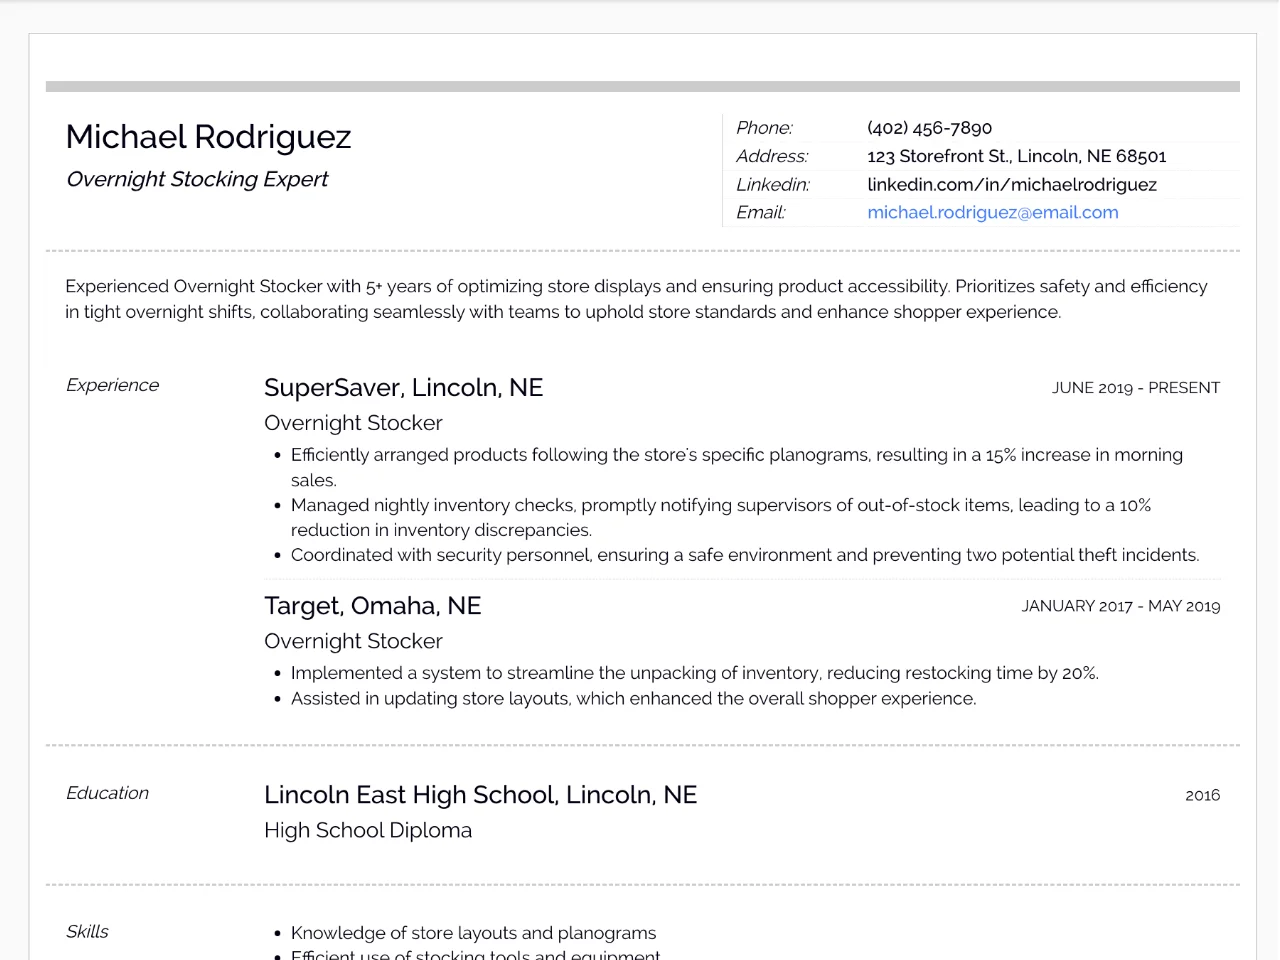The image size is (1280, 960).
Task: Select the Lincoln East High School heading
Action: [480, 795]
